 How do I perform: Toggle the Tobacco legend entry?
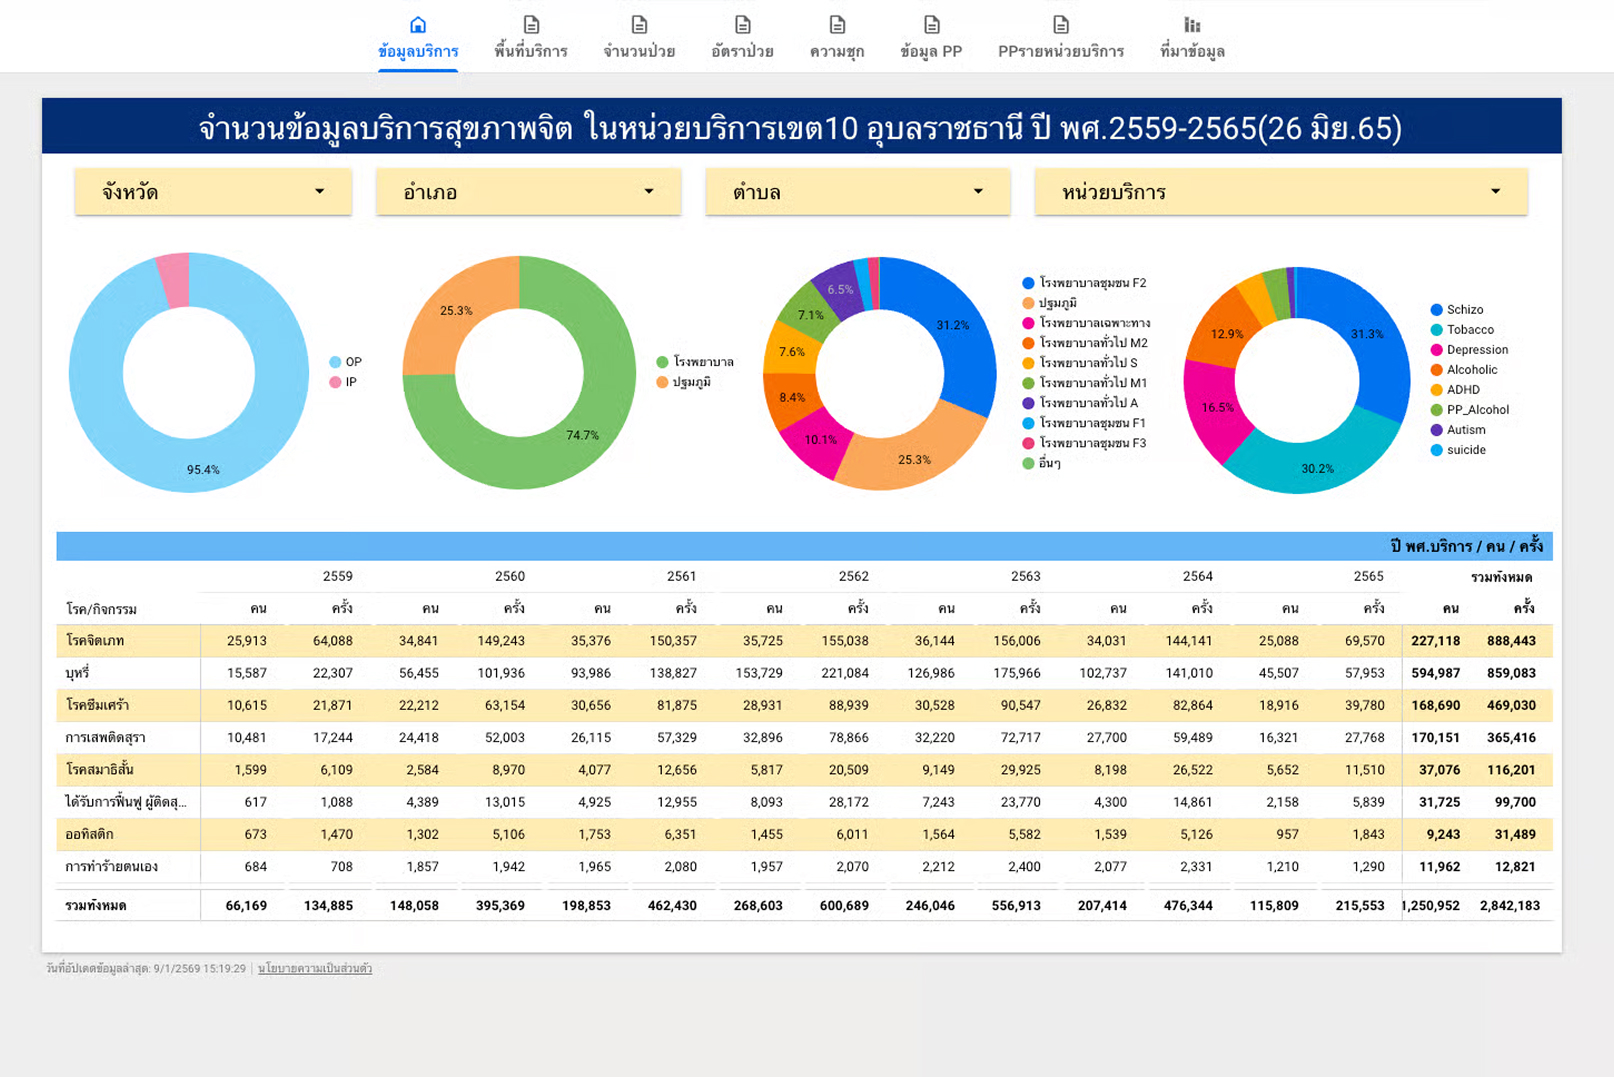1469,330
